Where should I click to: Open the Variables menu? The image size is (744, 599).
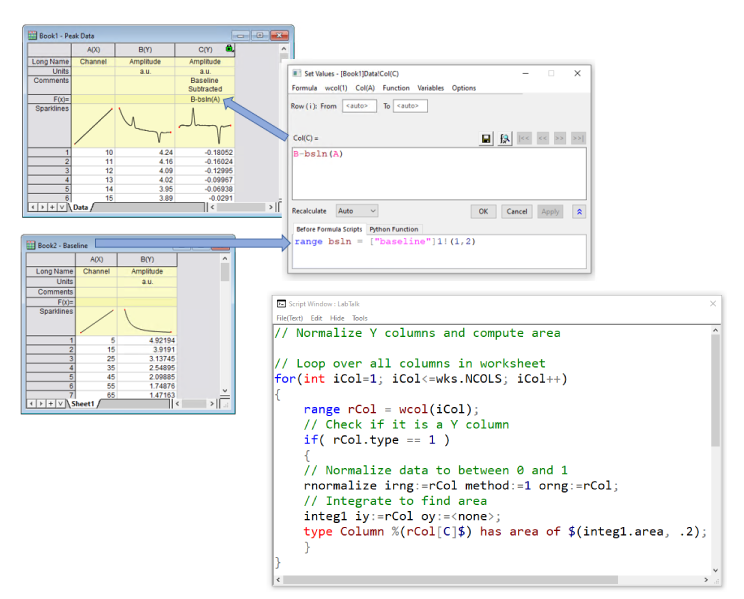[x=430, y=88]
